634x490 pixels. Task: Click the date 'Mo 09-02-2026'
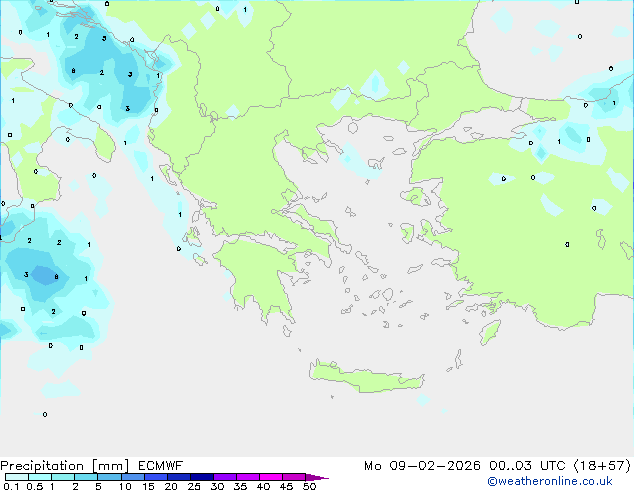tap(422, 466)
